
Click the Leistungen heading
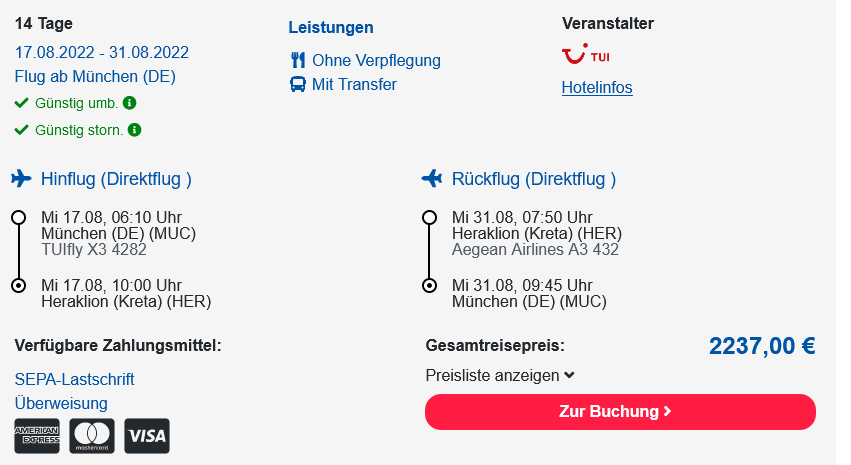tap(331, 27)
